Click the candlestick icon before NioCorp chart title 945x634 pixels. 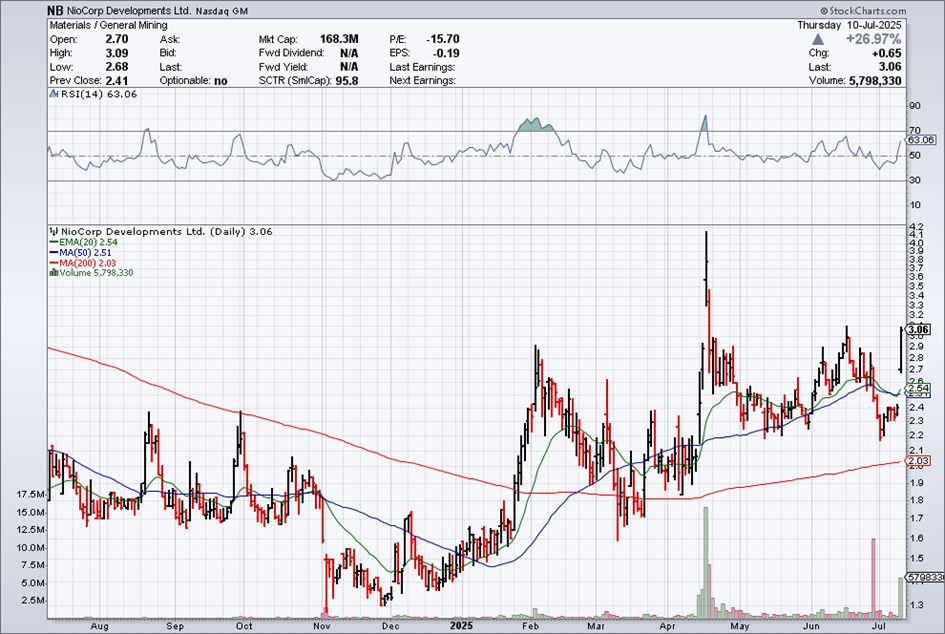[54, 231]
